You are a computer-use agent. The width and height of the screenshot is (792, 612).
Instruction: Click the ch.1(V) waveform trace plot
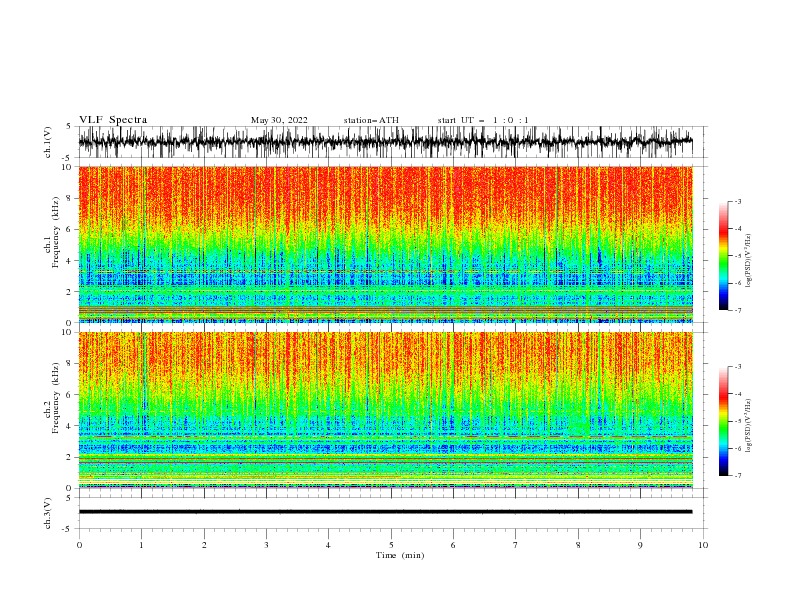coord(385,142)
